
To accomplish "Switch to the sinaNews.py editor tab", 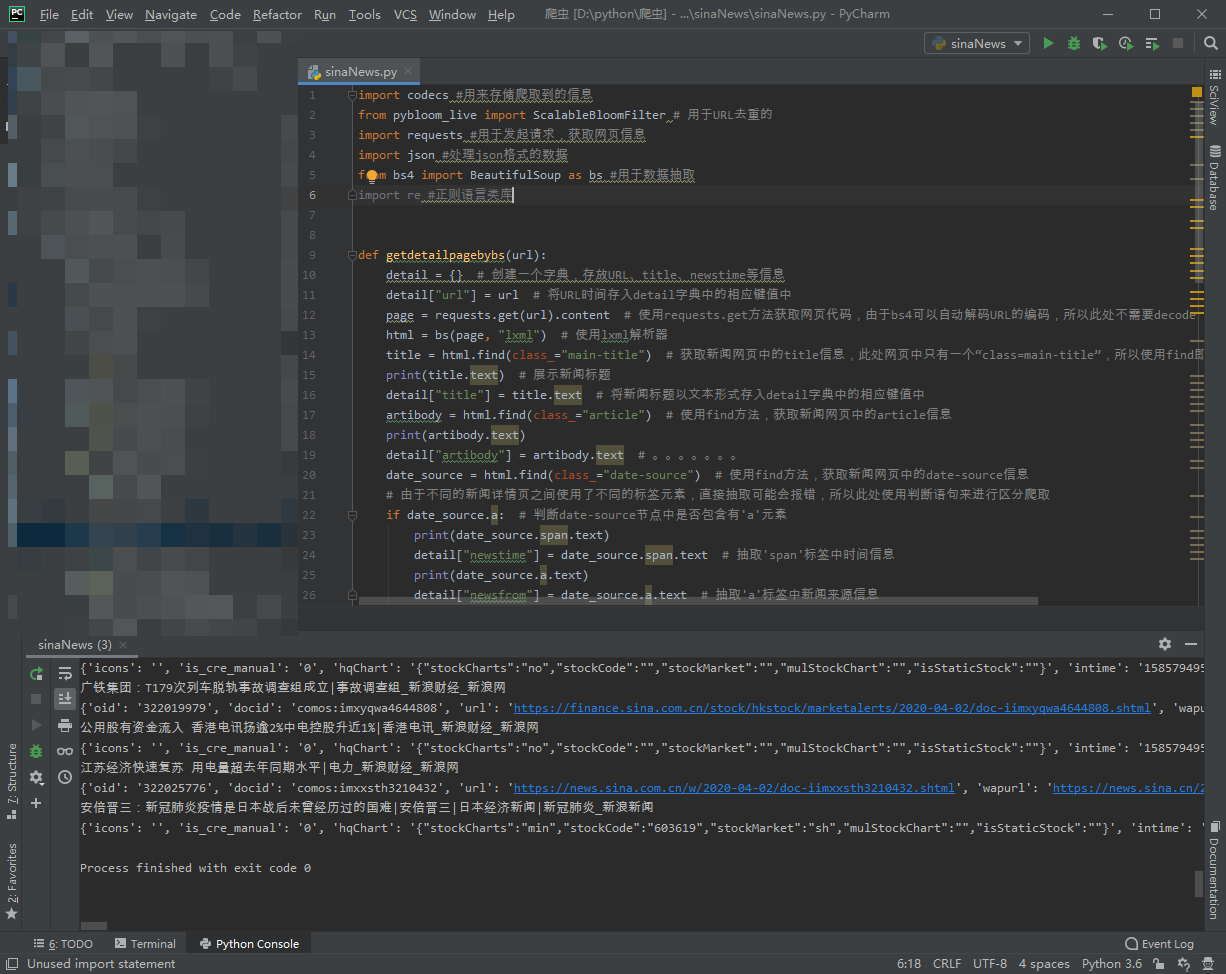I will [x=360, y=72].
